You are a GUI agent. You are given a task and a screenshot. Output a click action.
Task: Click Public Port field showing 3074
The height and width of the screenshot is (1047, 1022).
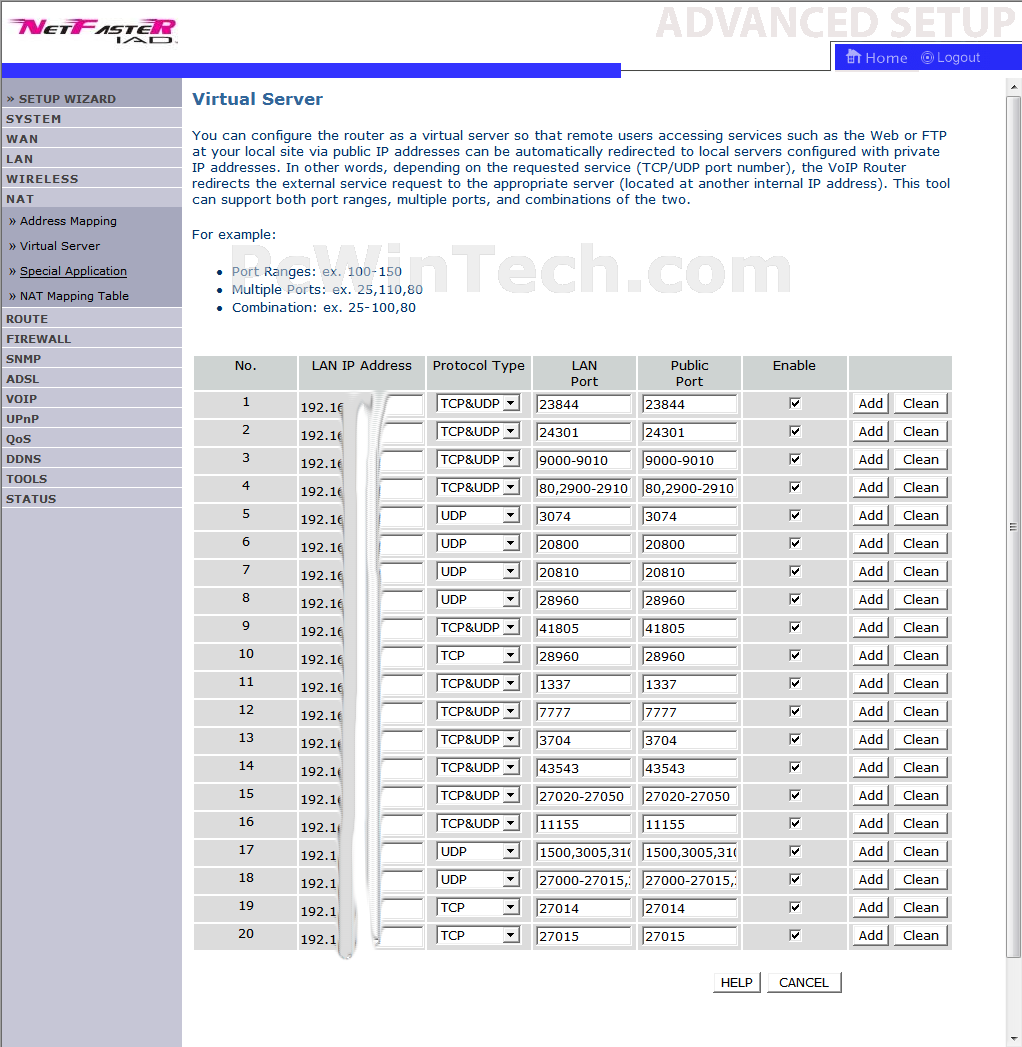(689, 516)
